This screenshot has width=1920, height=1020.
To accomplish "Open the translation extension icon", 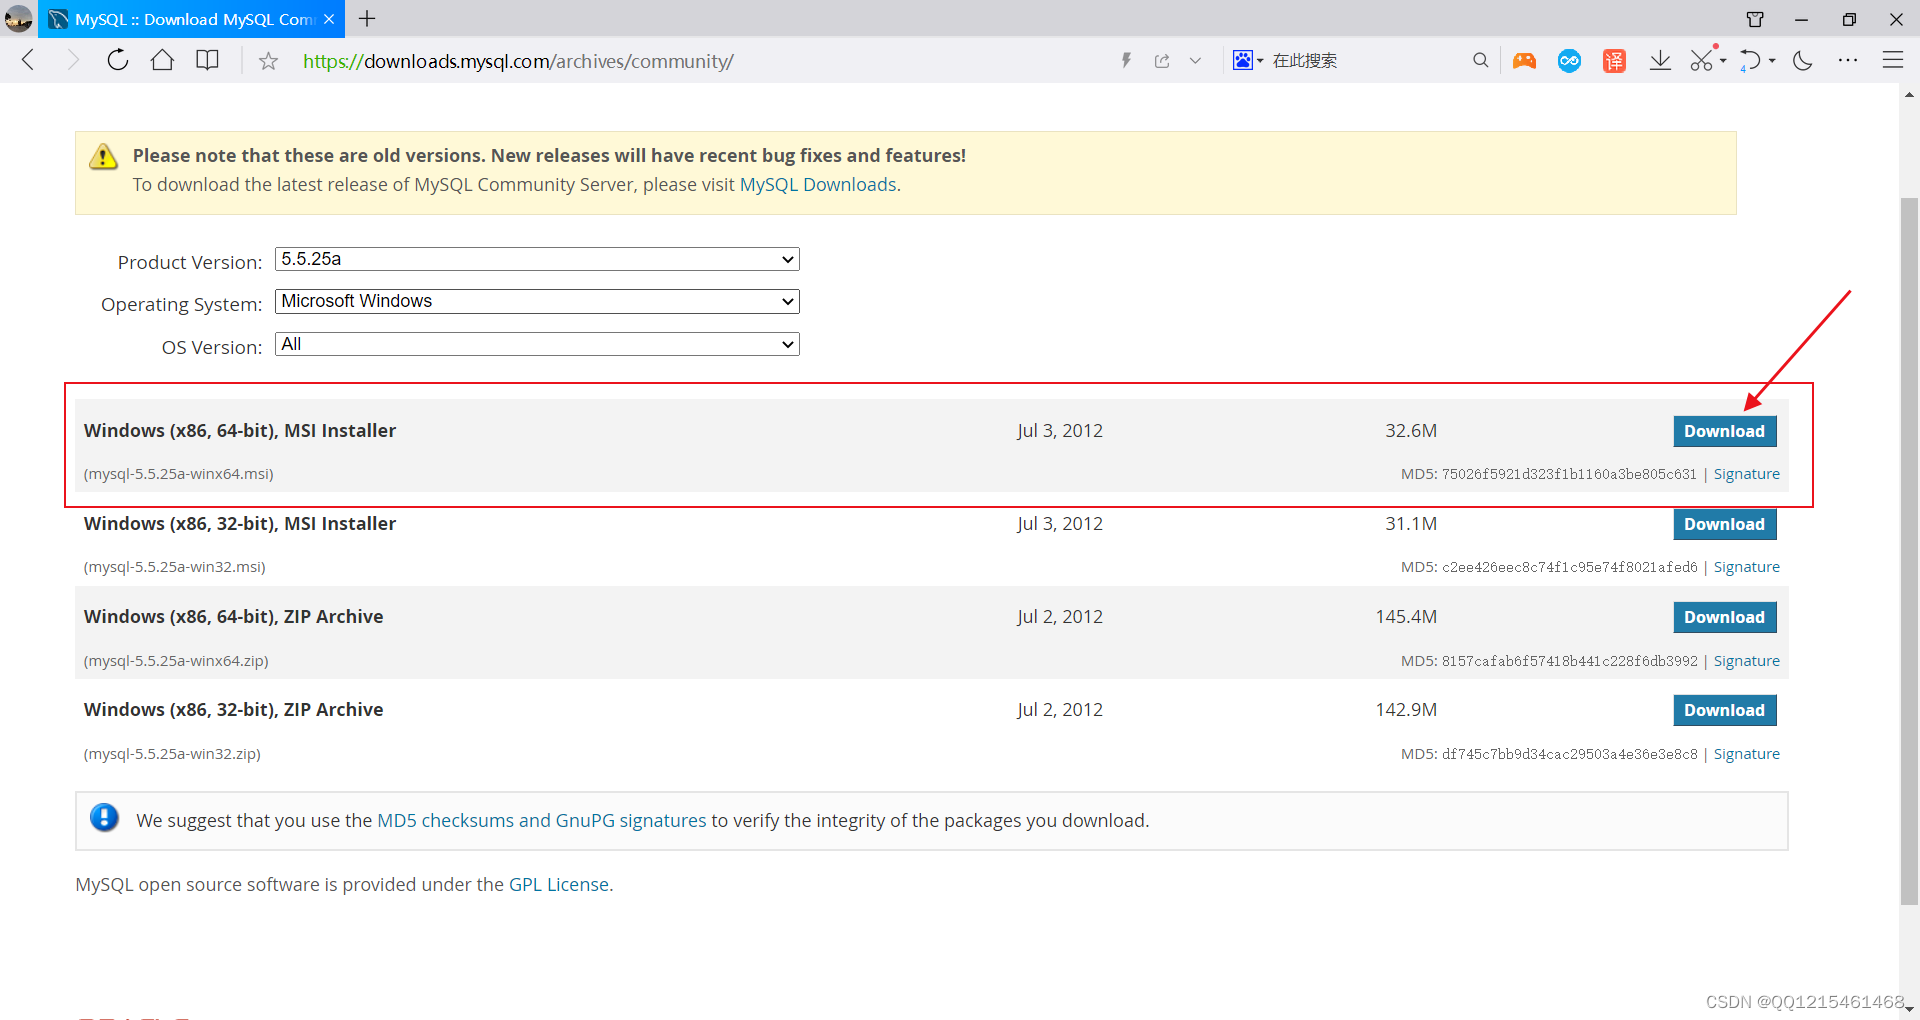I will (1614, 60).
